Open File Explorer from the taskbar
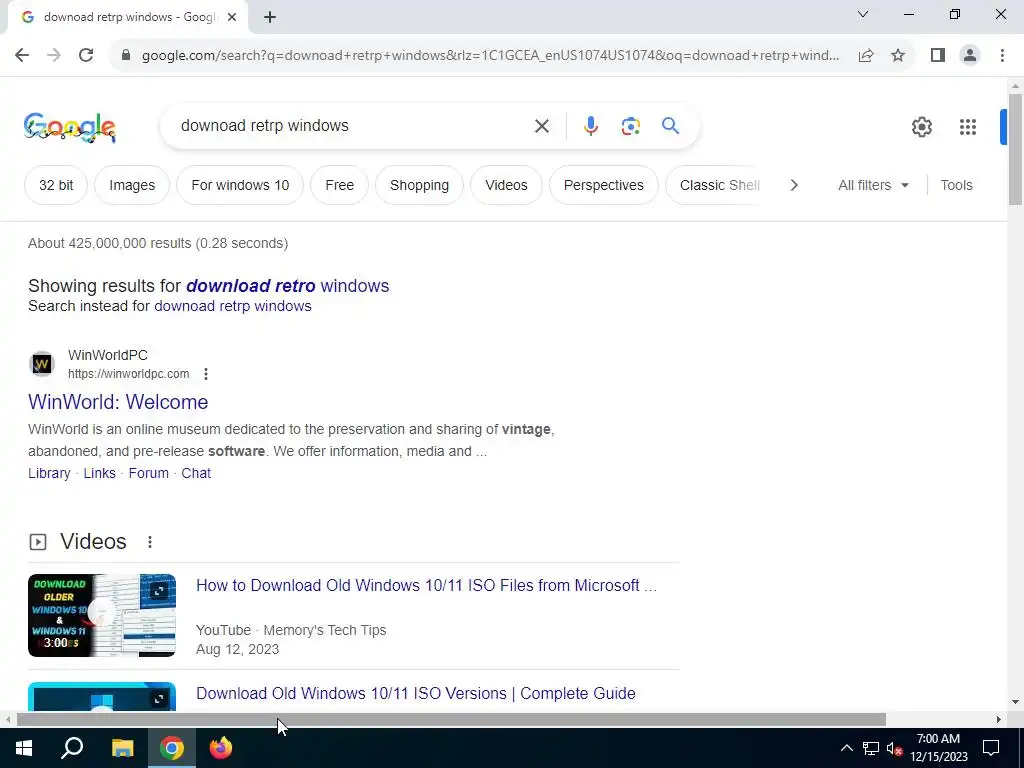Viewport: 1024px width, 768px height. (x=122, y=748)
